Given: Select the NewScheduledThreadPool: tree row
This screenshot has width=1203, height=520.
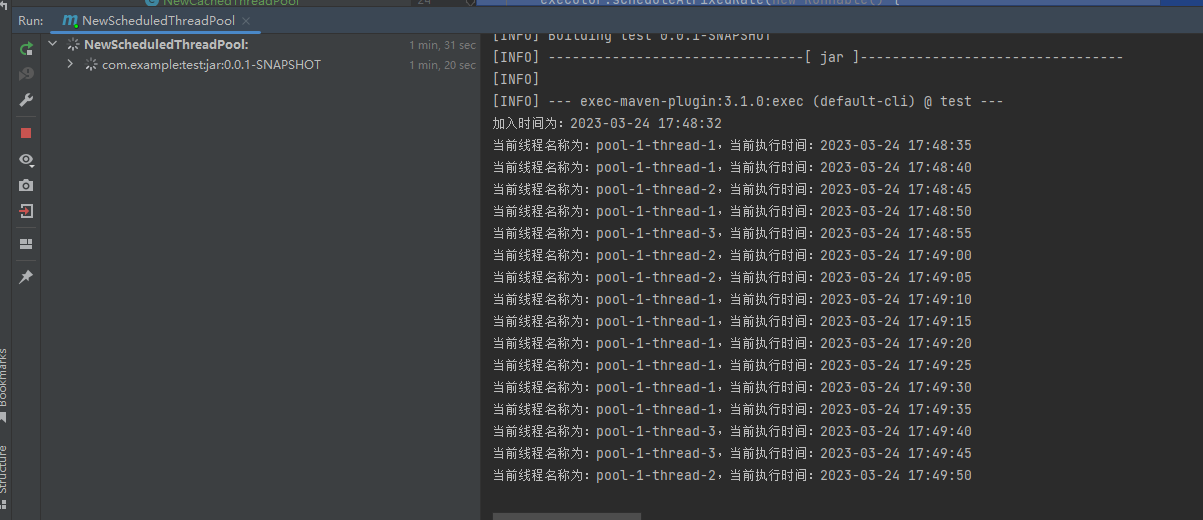Looking at the screenshot, I should pos(261,44).
